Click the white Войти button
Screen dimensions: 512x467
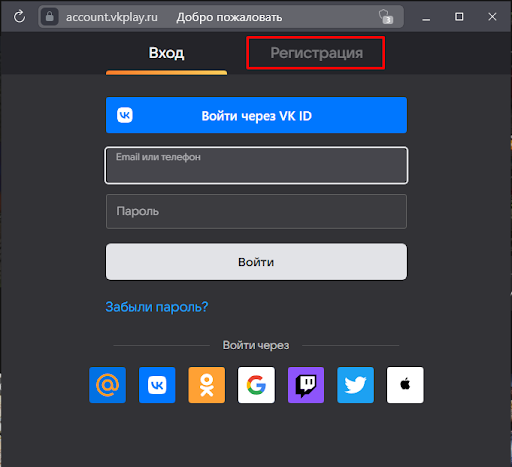pos(256,262)
